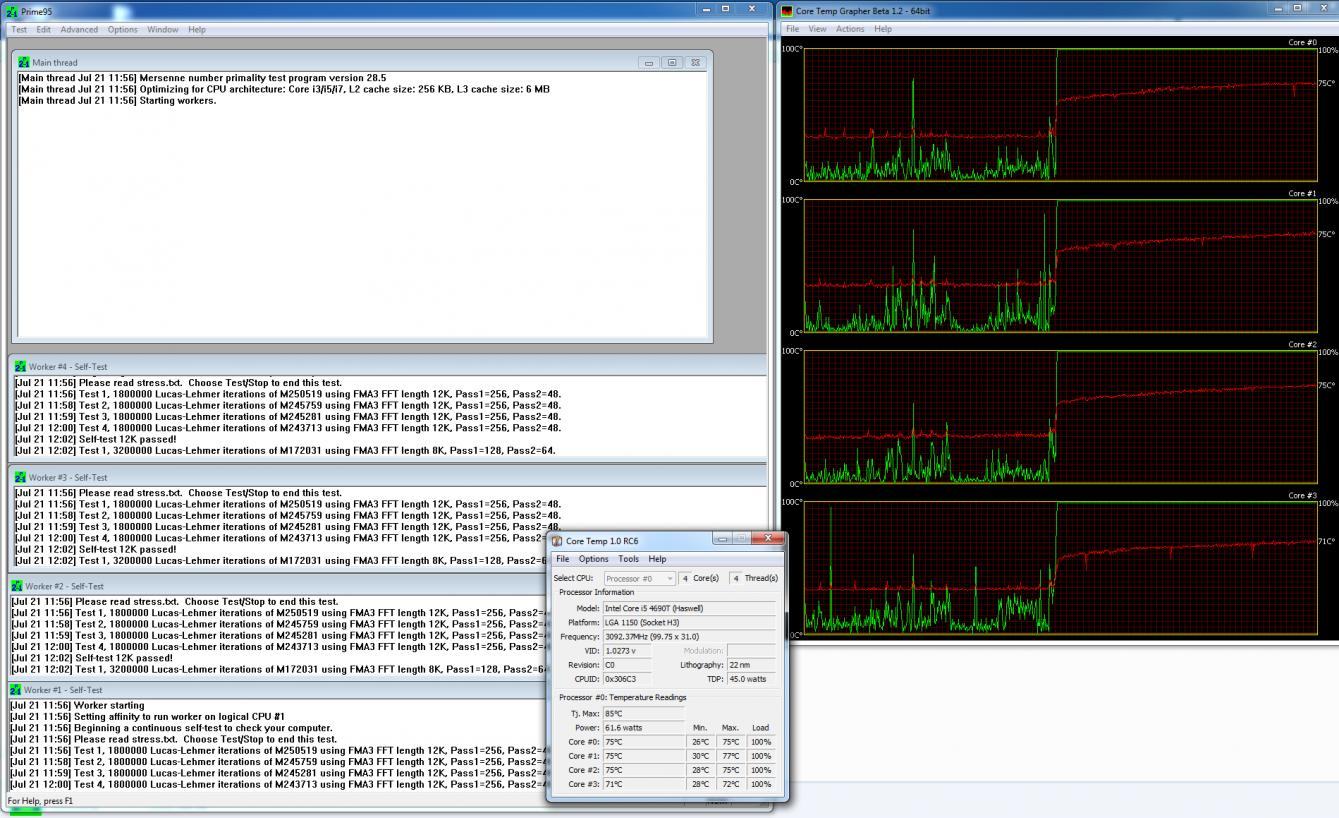Open the Window menu in Prime95
The height and width of the screenshot is (818, 1339).
(163, 29)
